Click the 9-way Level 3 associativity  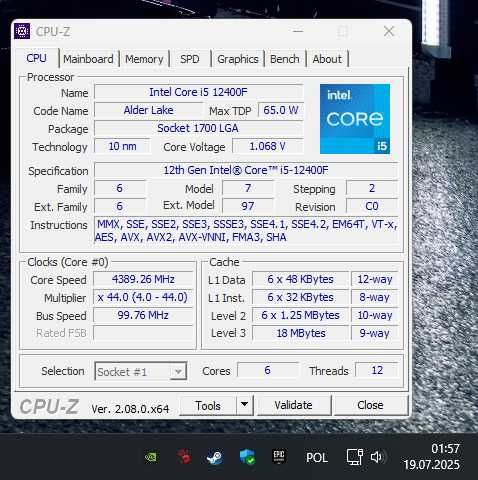coord(375,333)
